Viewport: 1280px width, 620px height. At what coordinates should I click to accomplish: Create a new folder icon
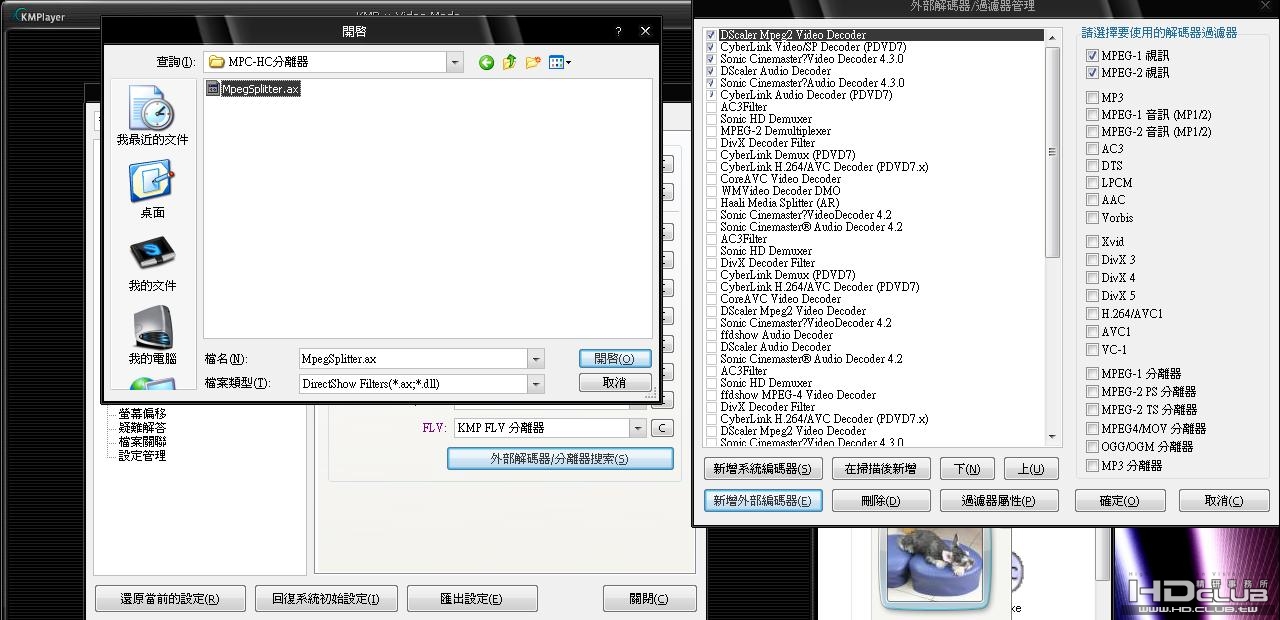coord(533,62)
